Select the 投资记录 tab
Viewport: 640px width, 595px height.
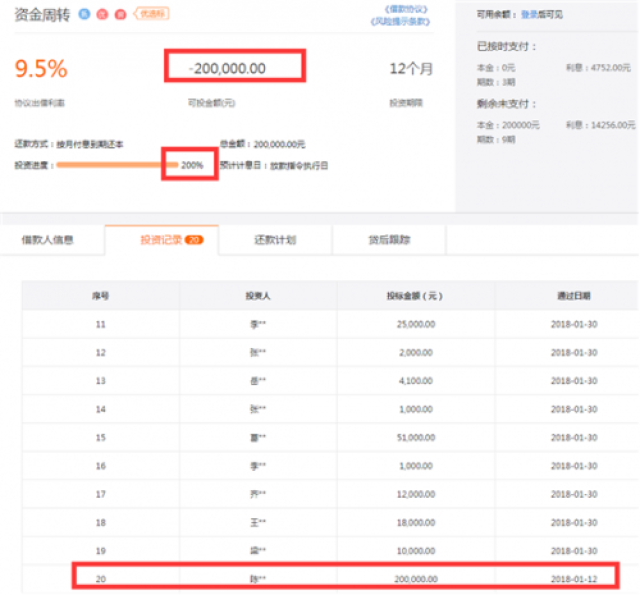pos(161,240)
